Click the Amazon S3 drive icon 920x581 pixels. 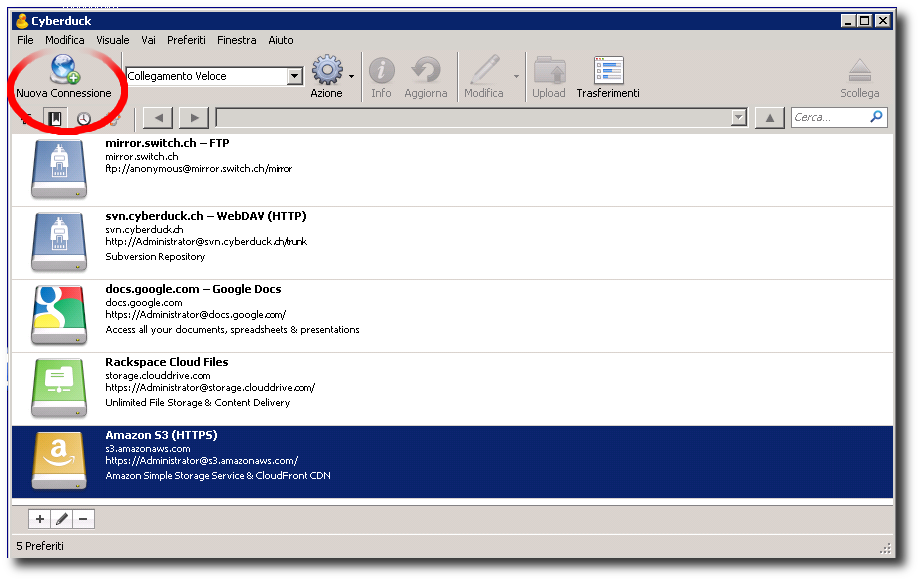tap(59, 461)
